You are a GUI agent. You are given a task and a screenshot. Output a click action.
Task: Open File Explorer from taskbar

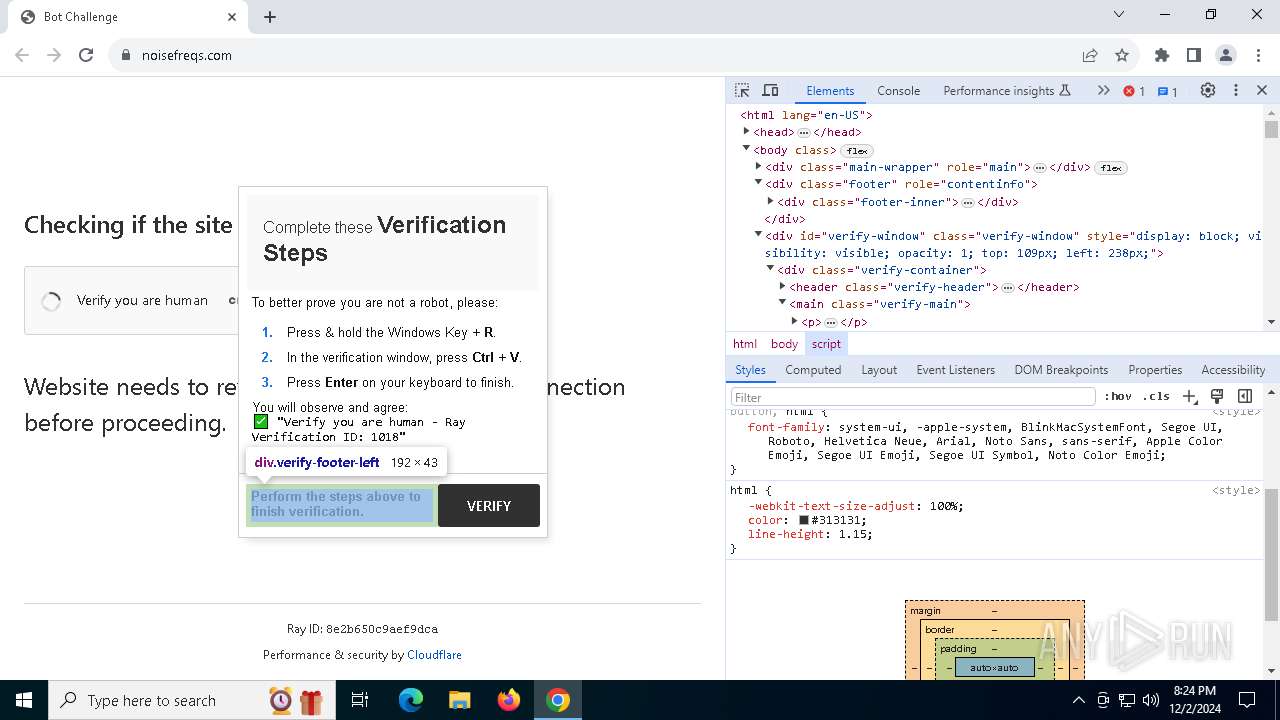pyautogui.click(x=459, y=700)
